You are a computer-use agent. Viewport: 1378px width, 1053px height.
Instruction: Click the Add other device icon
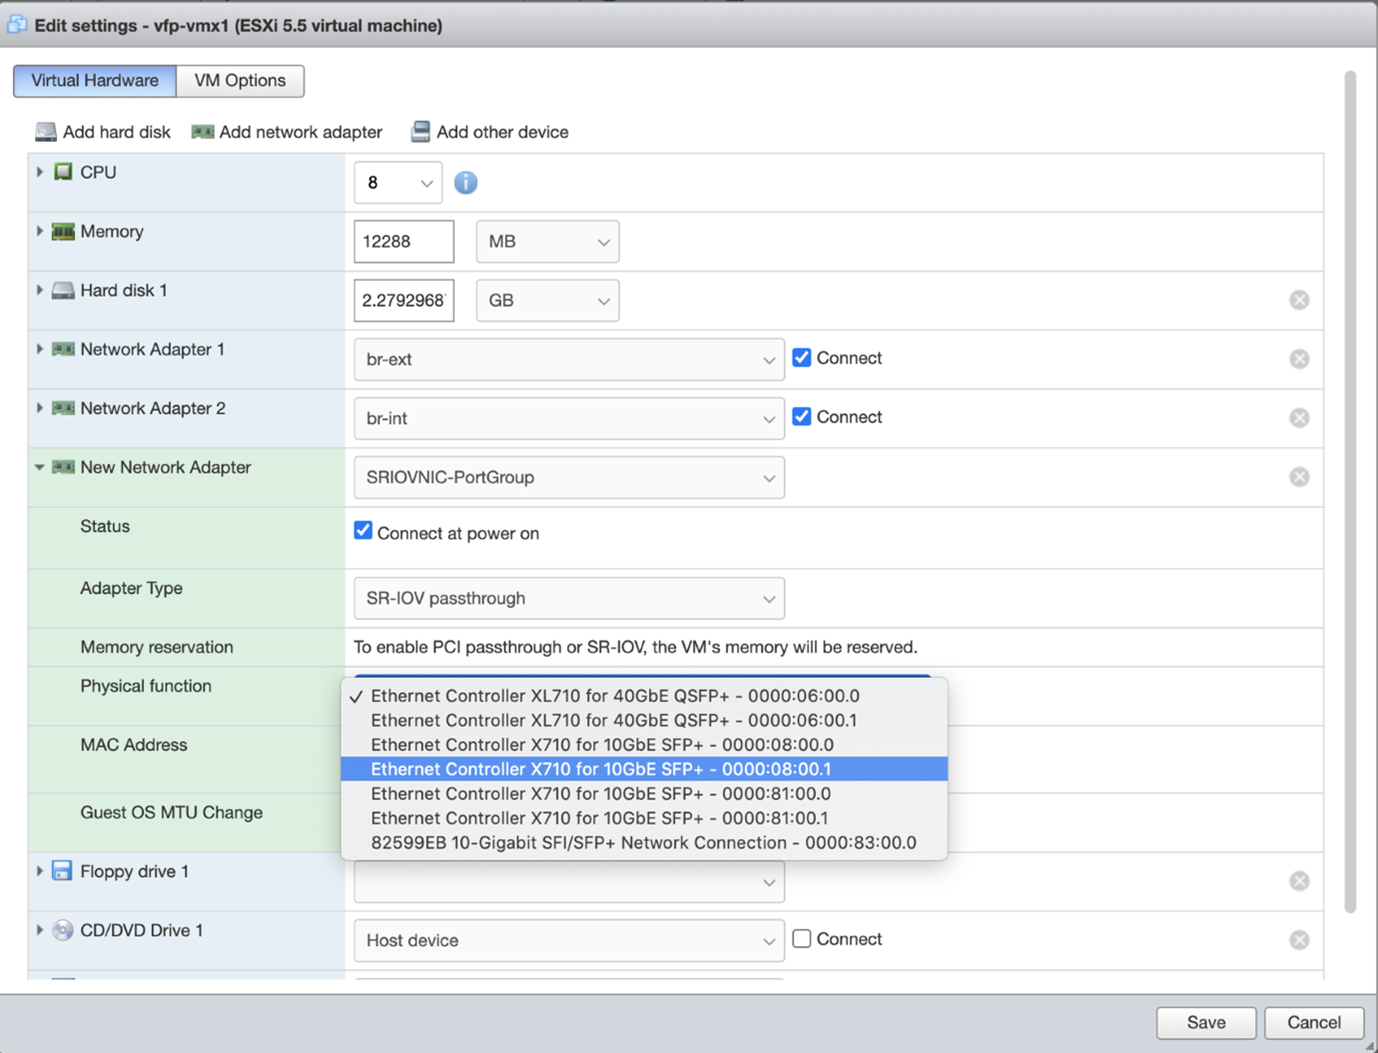pos(421,132)
